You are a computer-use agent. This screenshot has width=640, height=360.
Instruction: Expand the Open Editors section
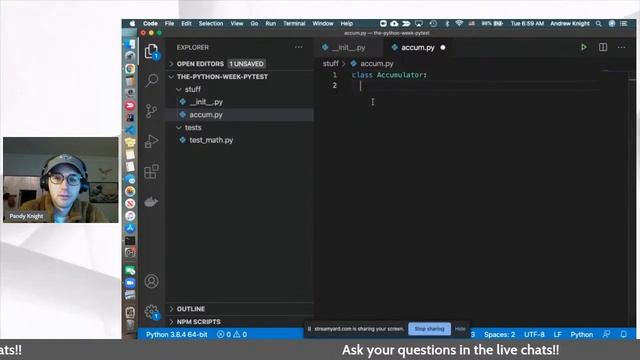coord(200,64)
